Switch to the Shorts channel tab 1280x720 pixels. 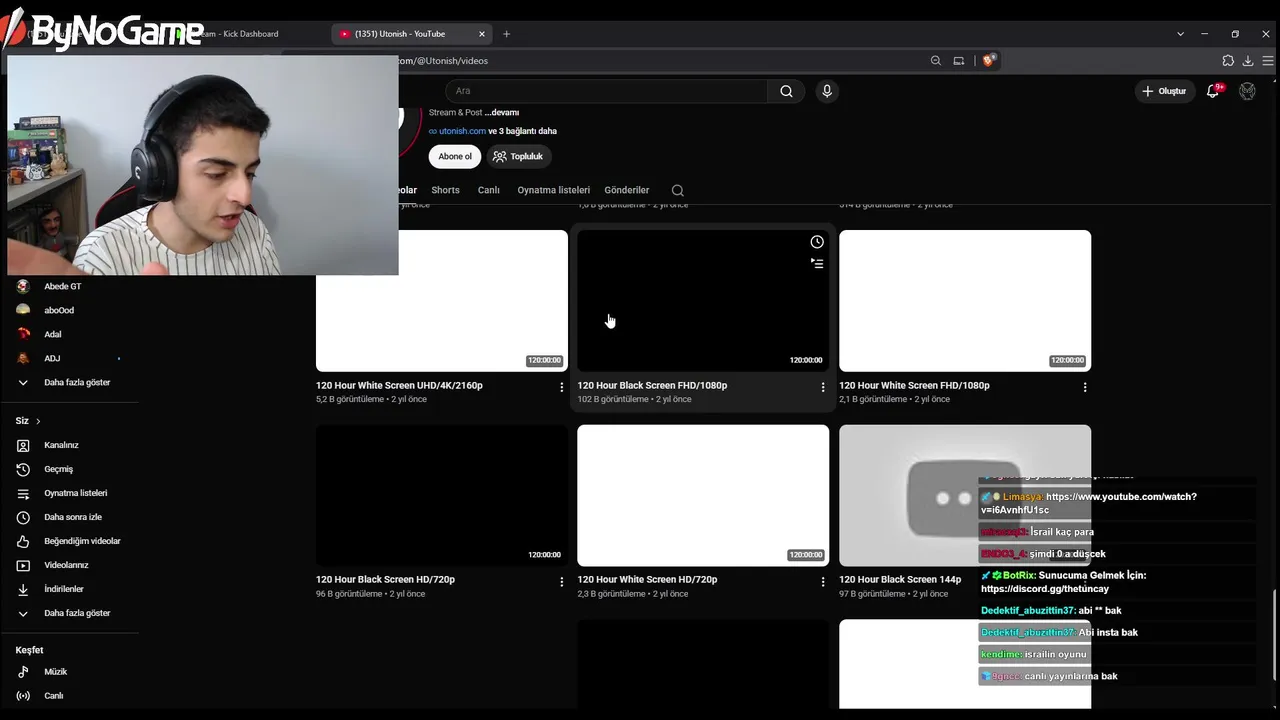(x=445, y=190)
